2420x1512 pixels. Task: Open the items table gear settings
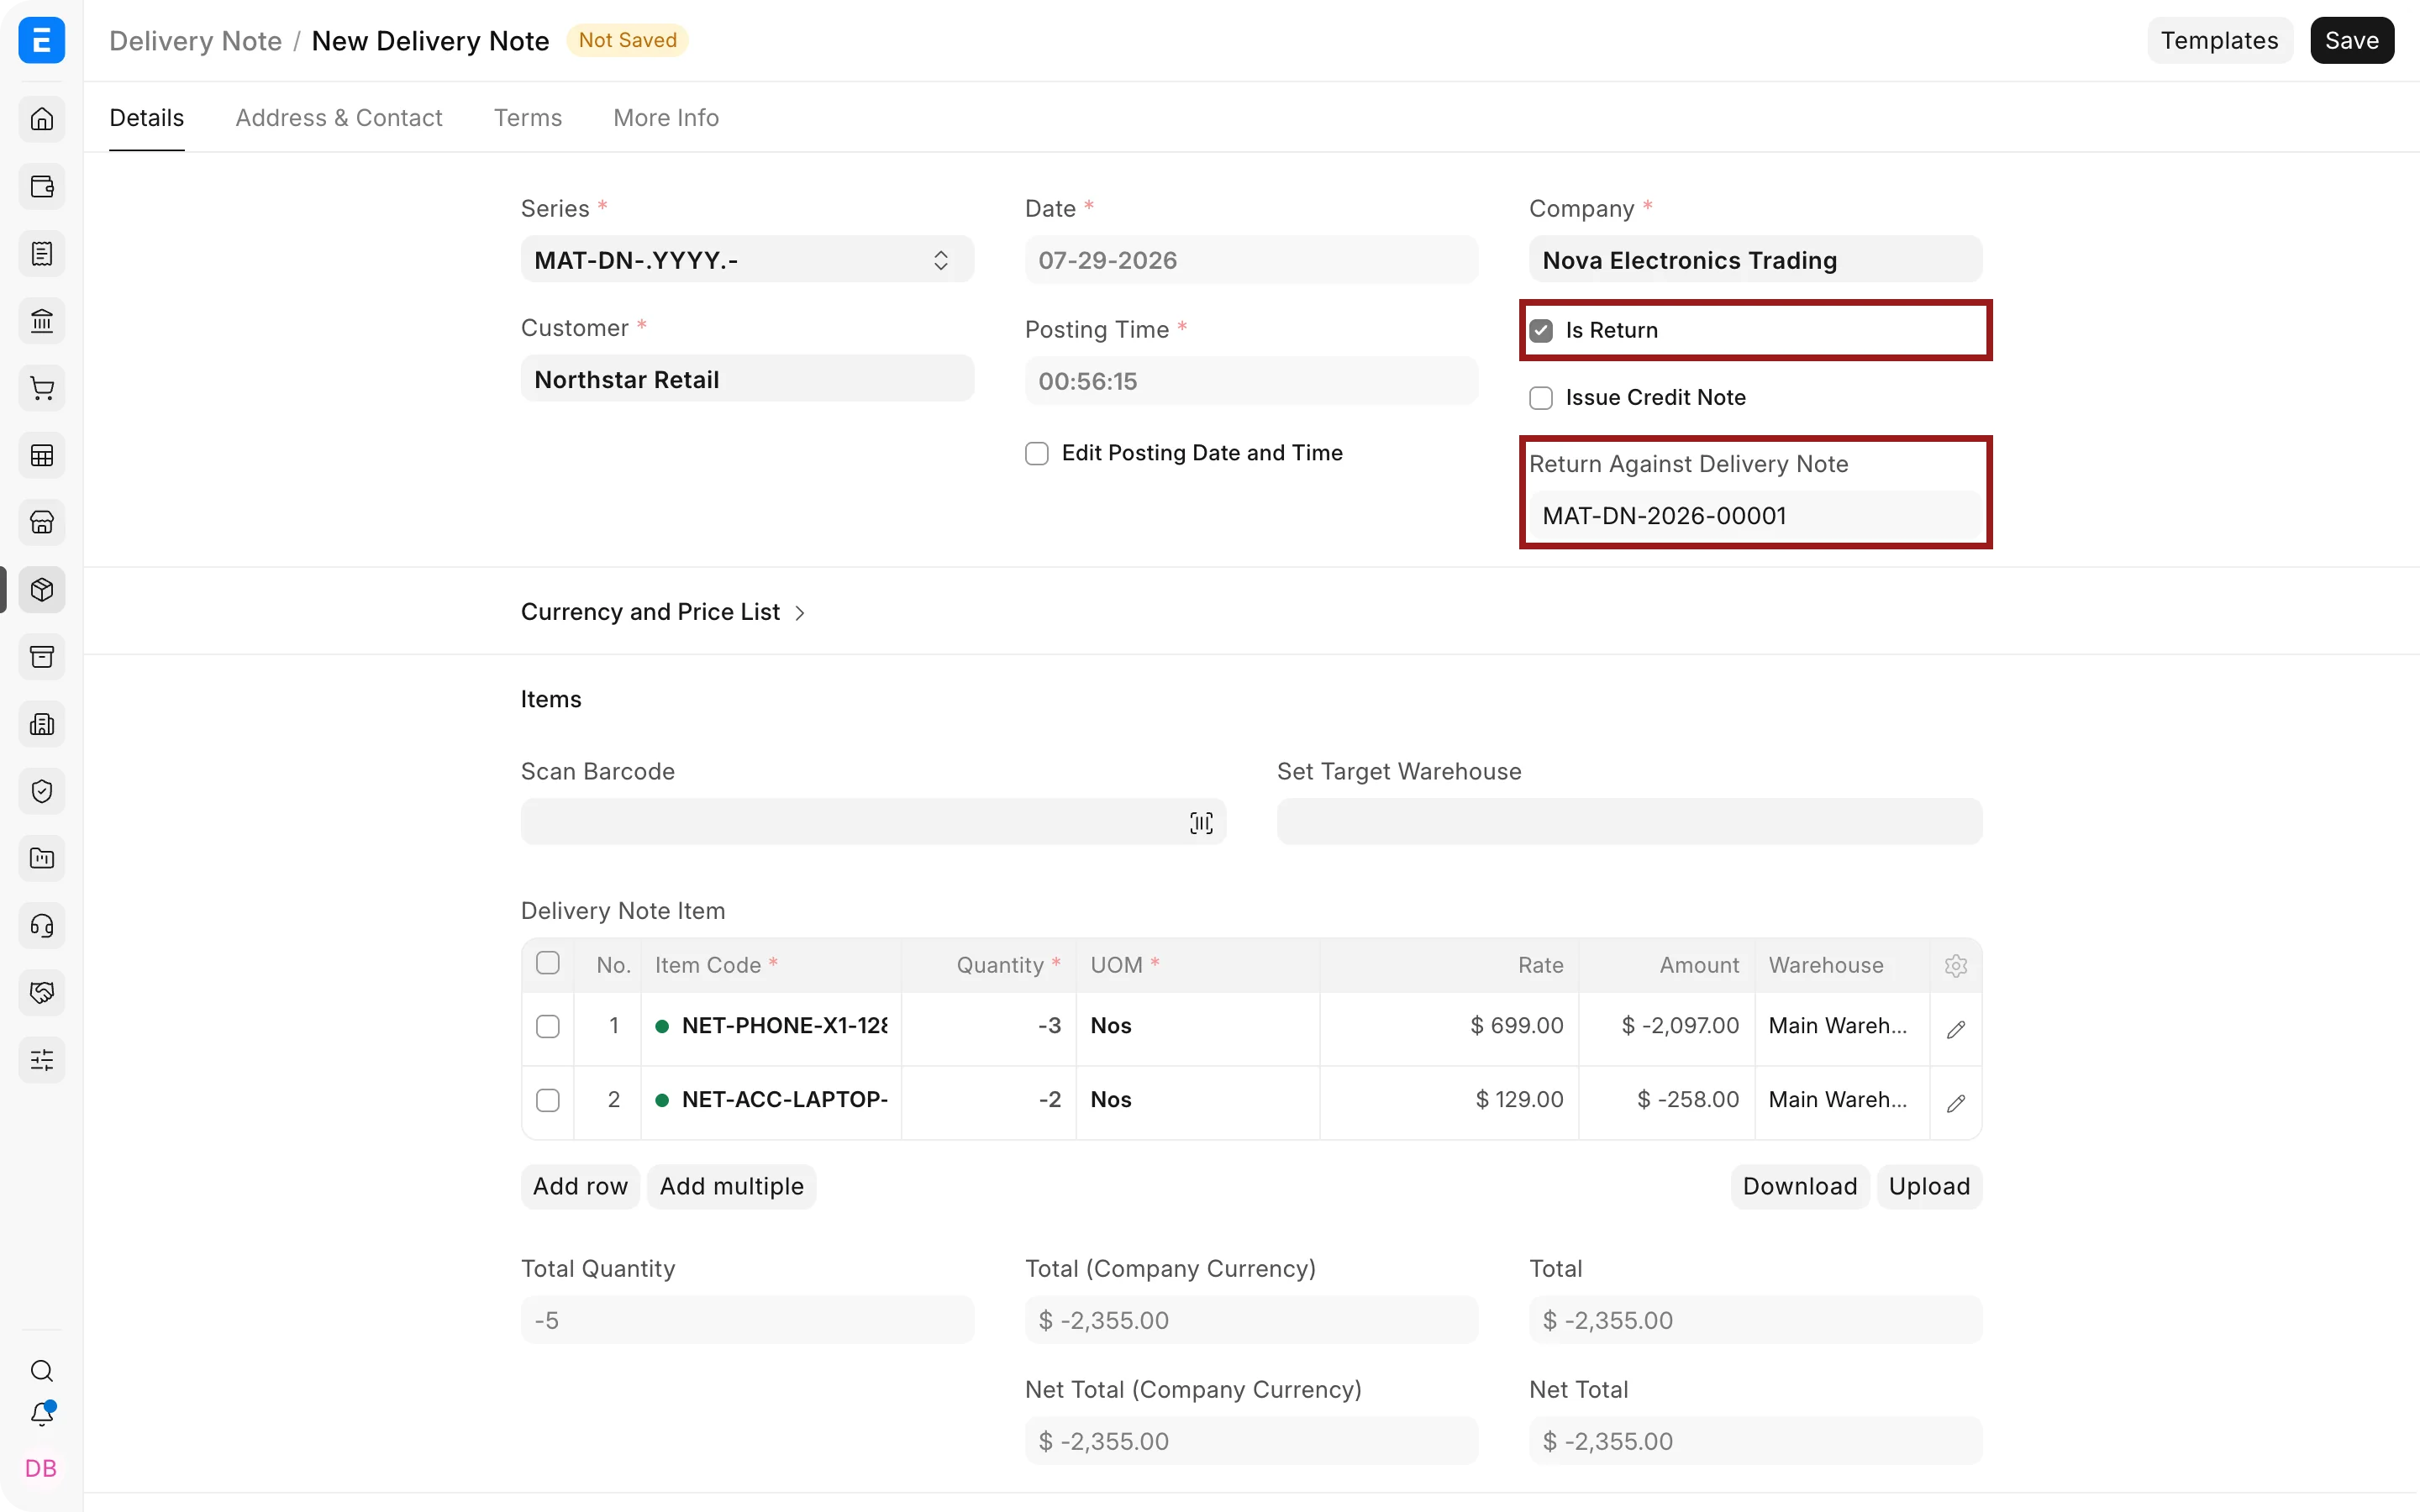[1956, 965]
